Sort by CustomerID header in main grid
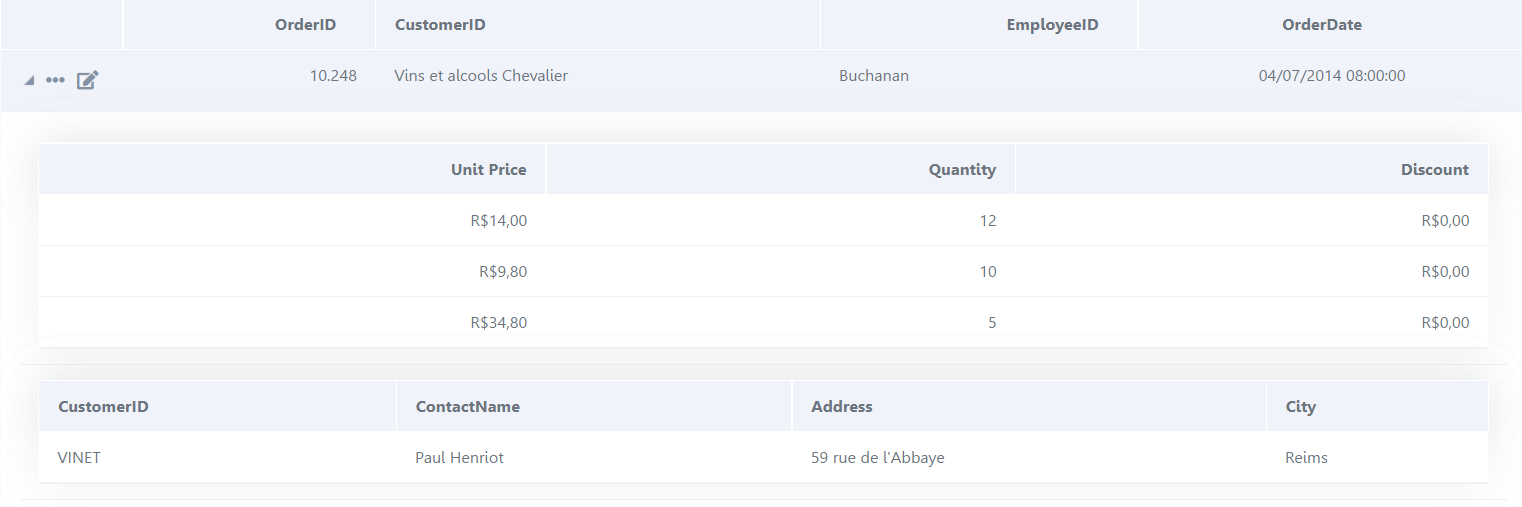This screenshot has width=1522, height=507. (598, 25)
